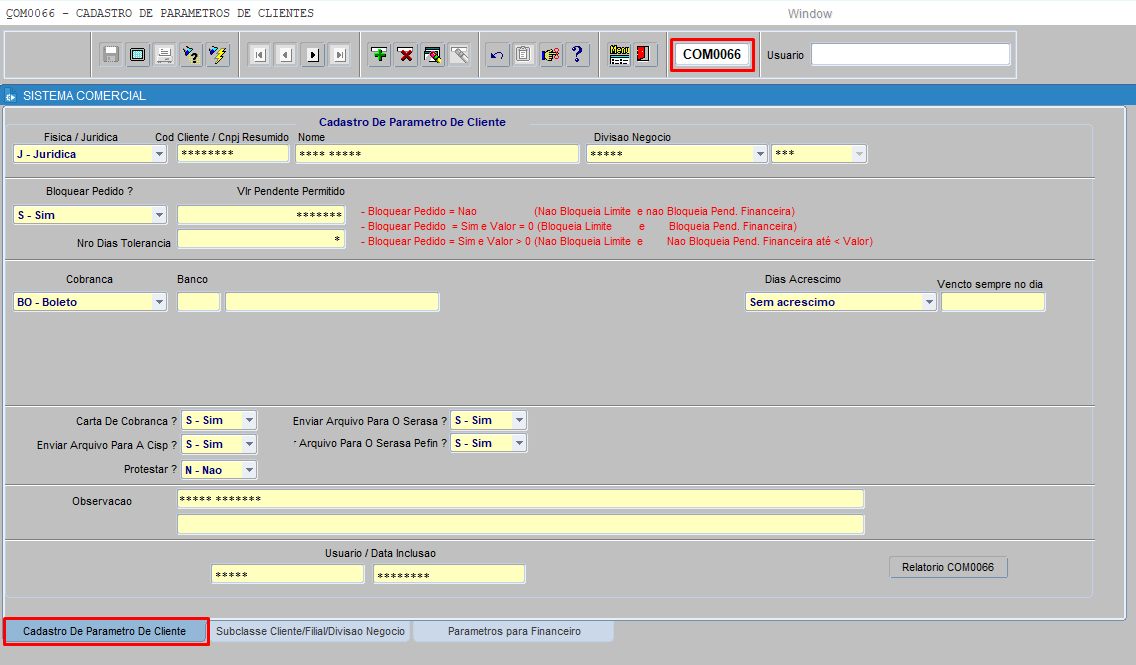Click the COM0066 screen code button
The image size is (1136, 665).
(712, 55)
